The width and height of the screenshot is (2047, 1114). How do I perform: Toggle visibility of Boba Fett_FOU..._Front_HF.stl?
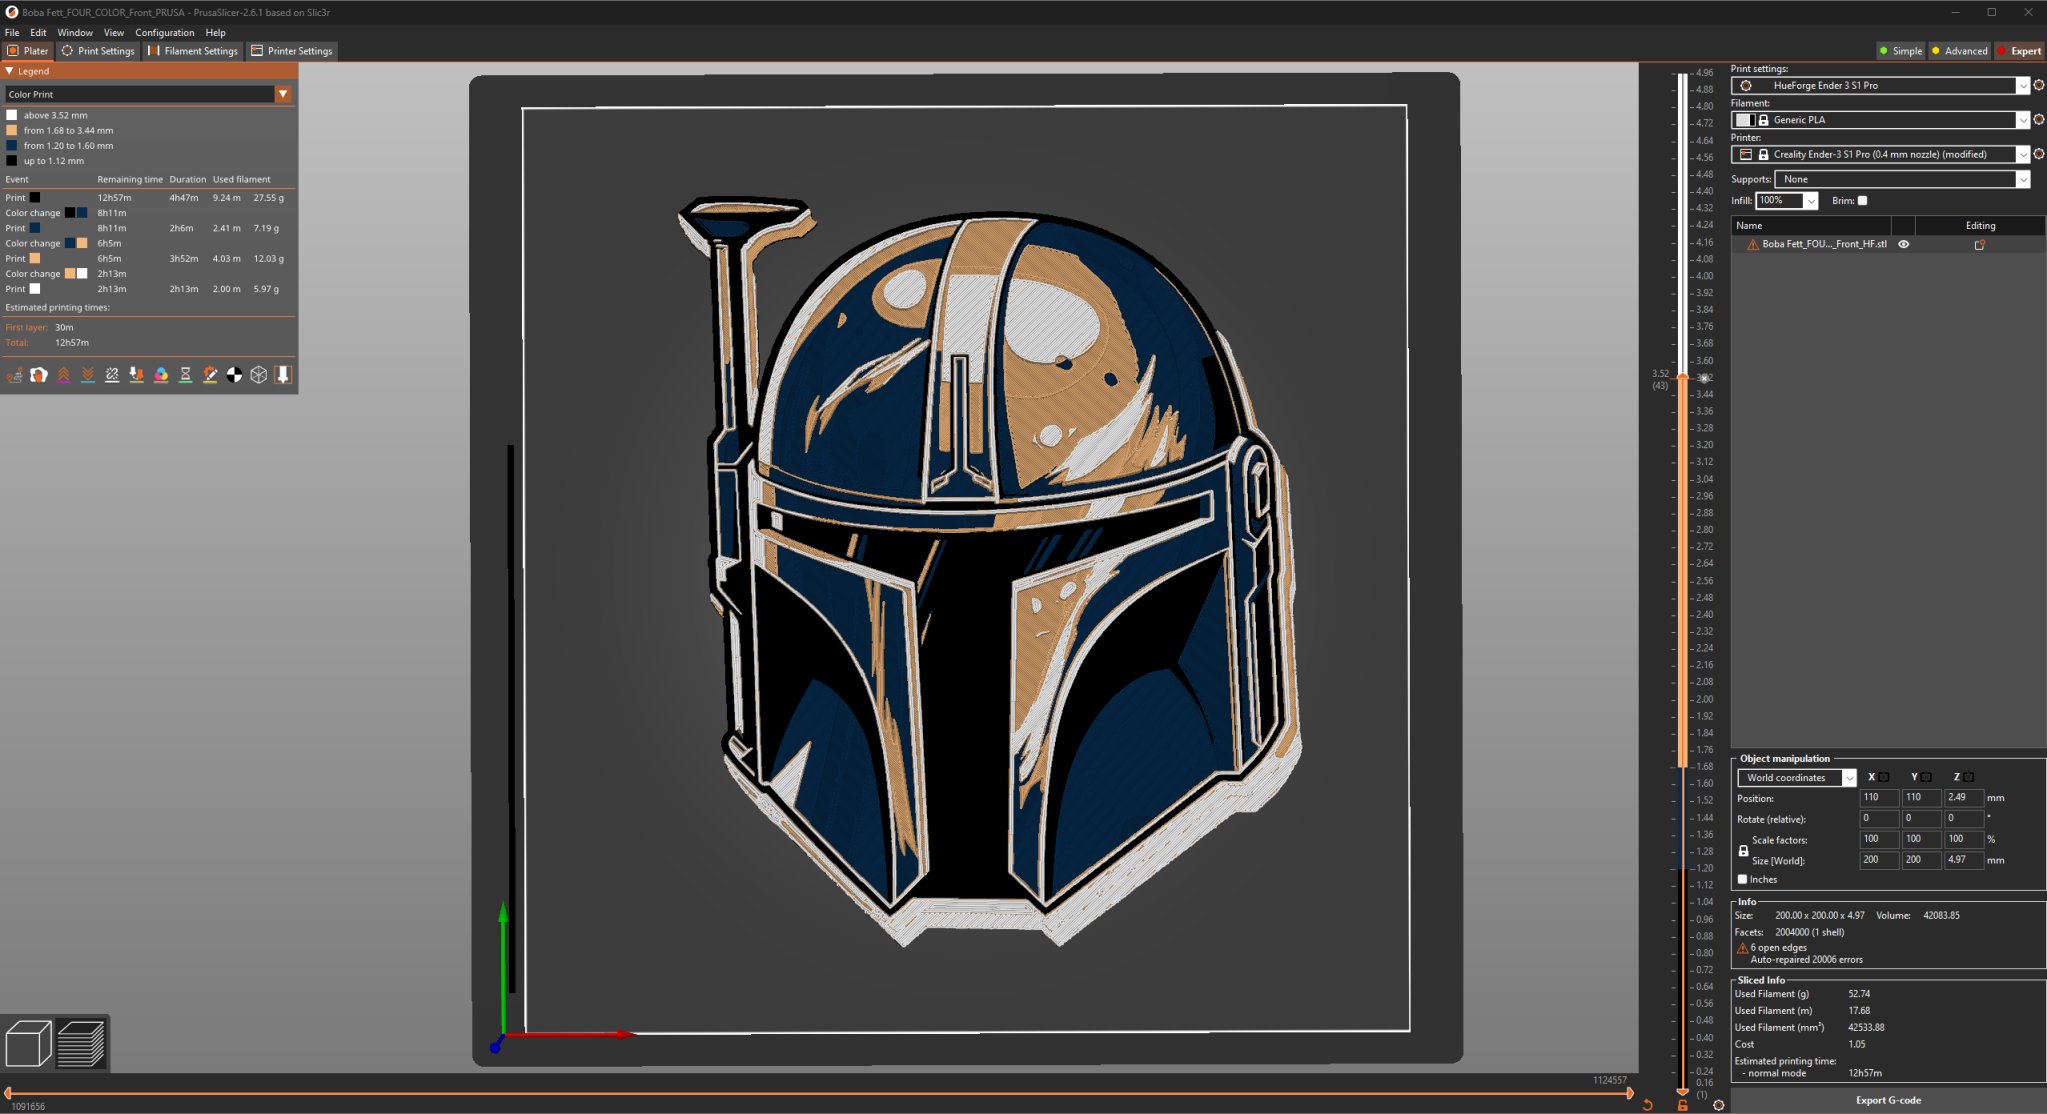[1904, 244]
